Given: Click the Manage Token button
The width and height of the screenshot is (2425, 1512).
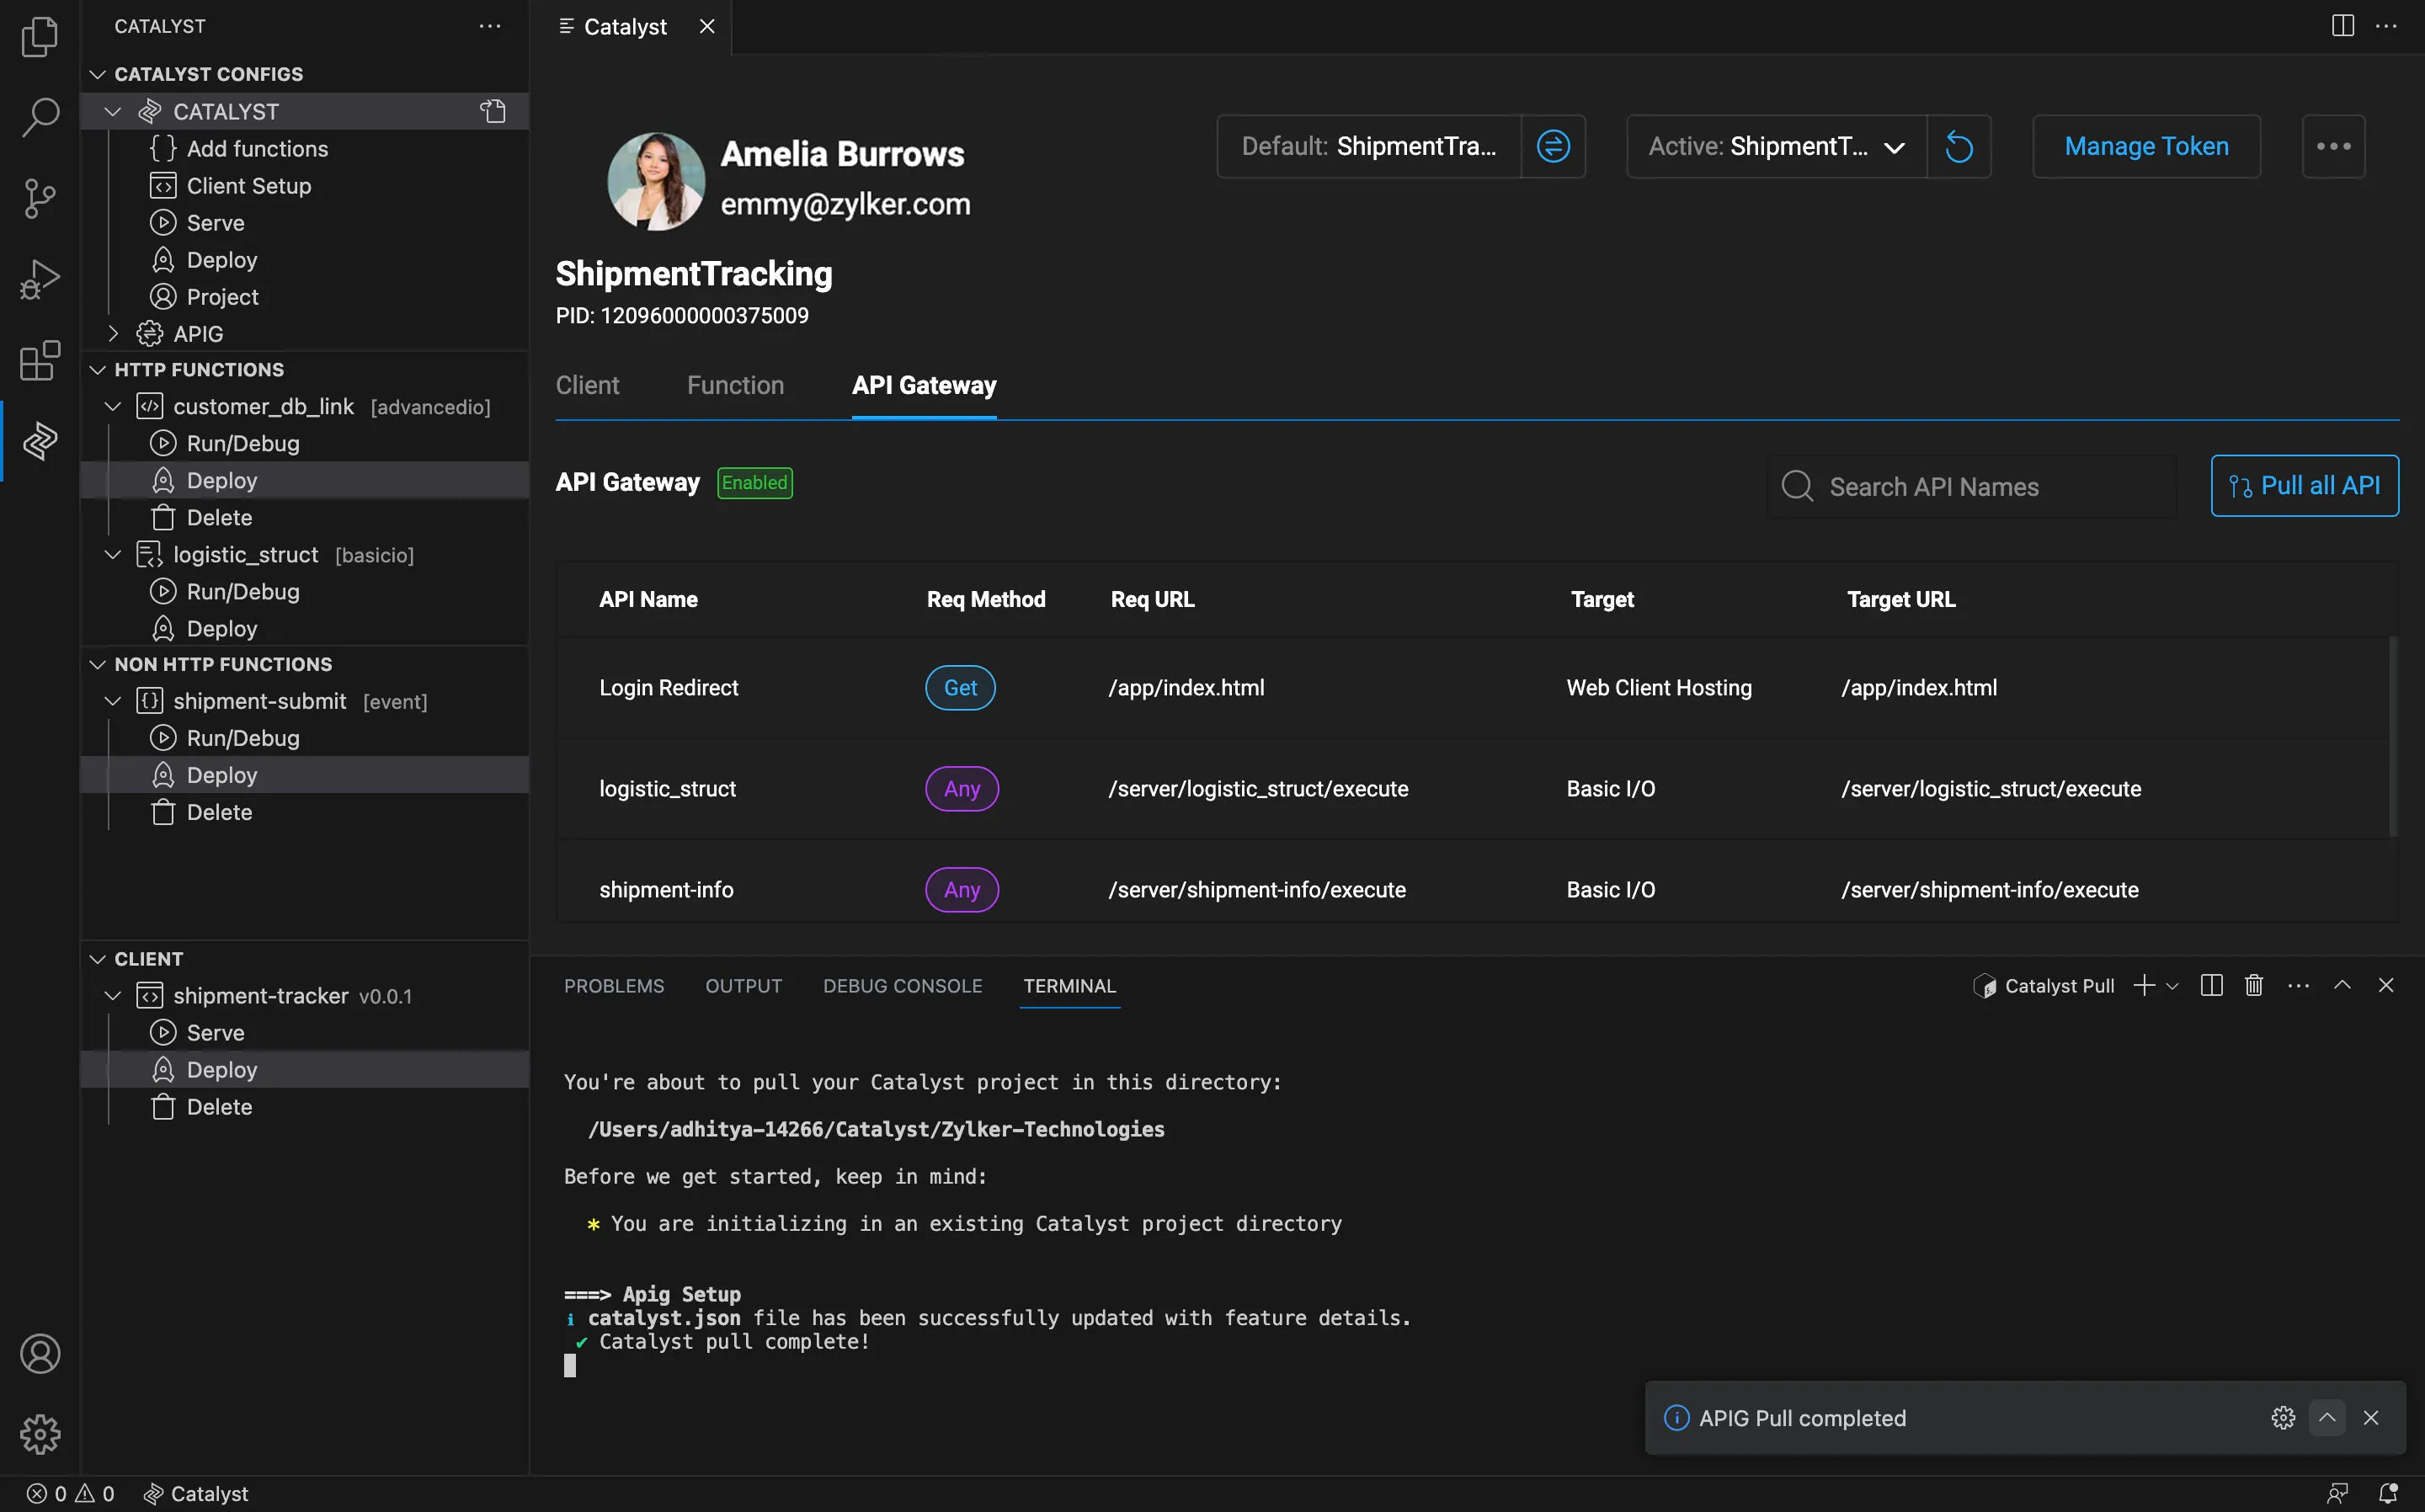Looking at the screenshot, I should click(2146, 146).
